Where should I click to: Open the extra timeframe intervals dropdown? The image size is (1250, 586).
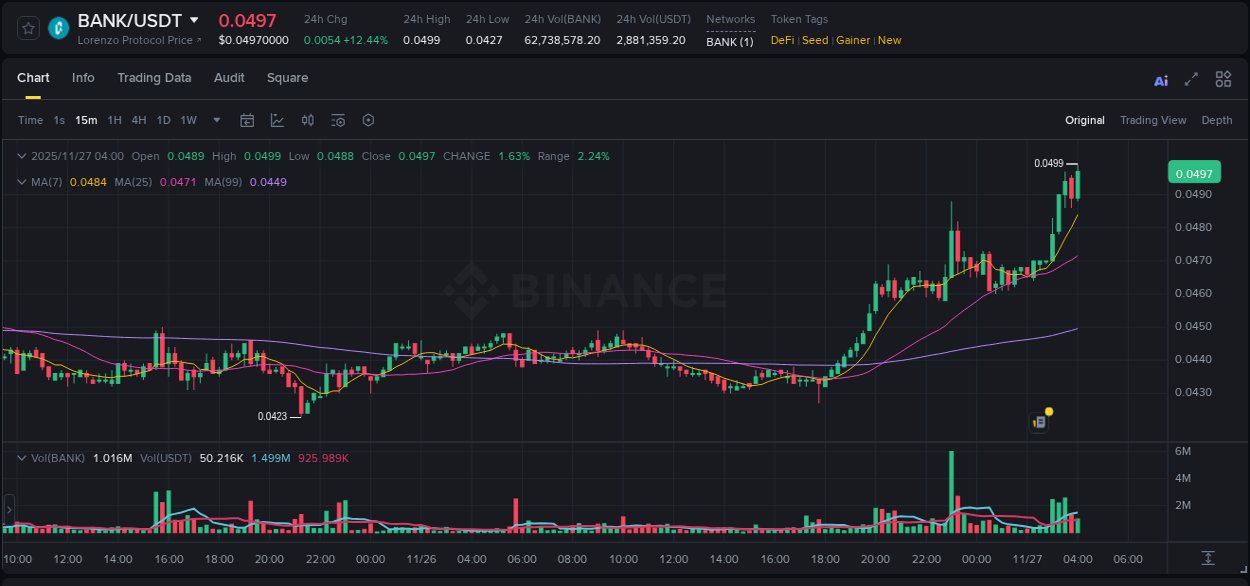pos(215,120)
